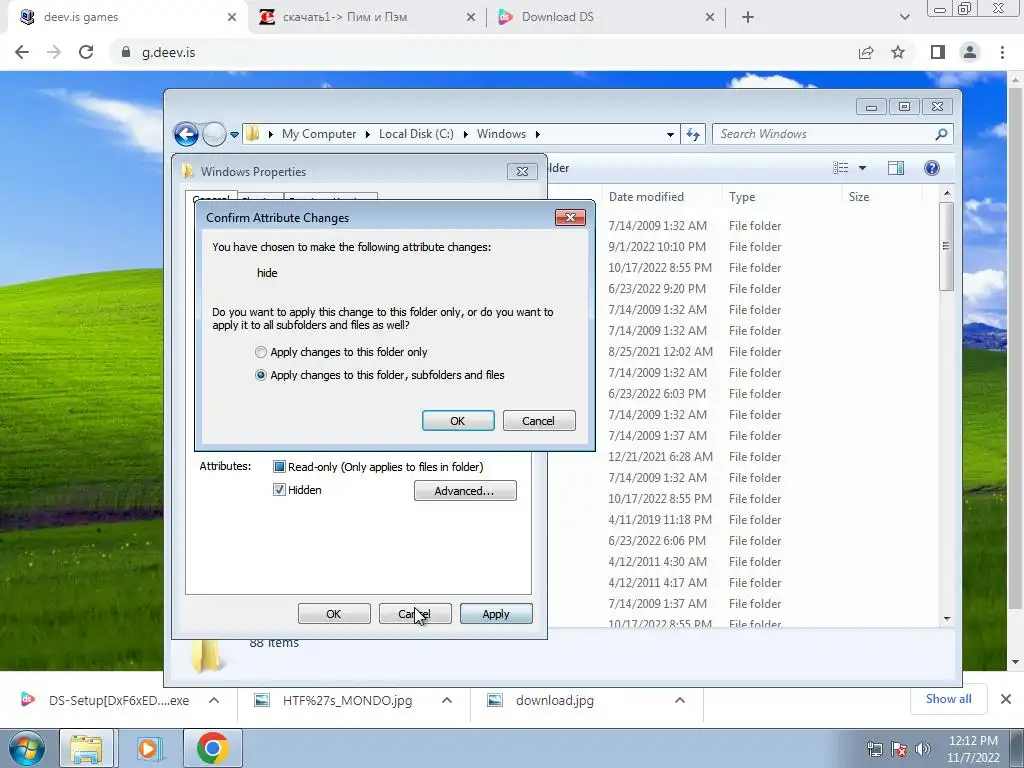Image resolution: width=1024 pixels, height=768 pixels.
Task: Click Chrome icon on taskbar
Action: [x=212, y=748]
